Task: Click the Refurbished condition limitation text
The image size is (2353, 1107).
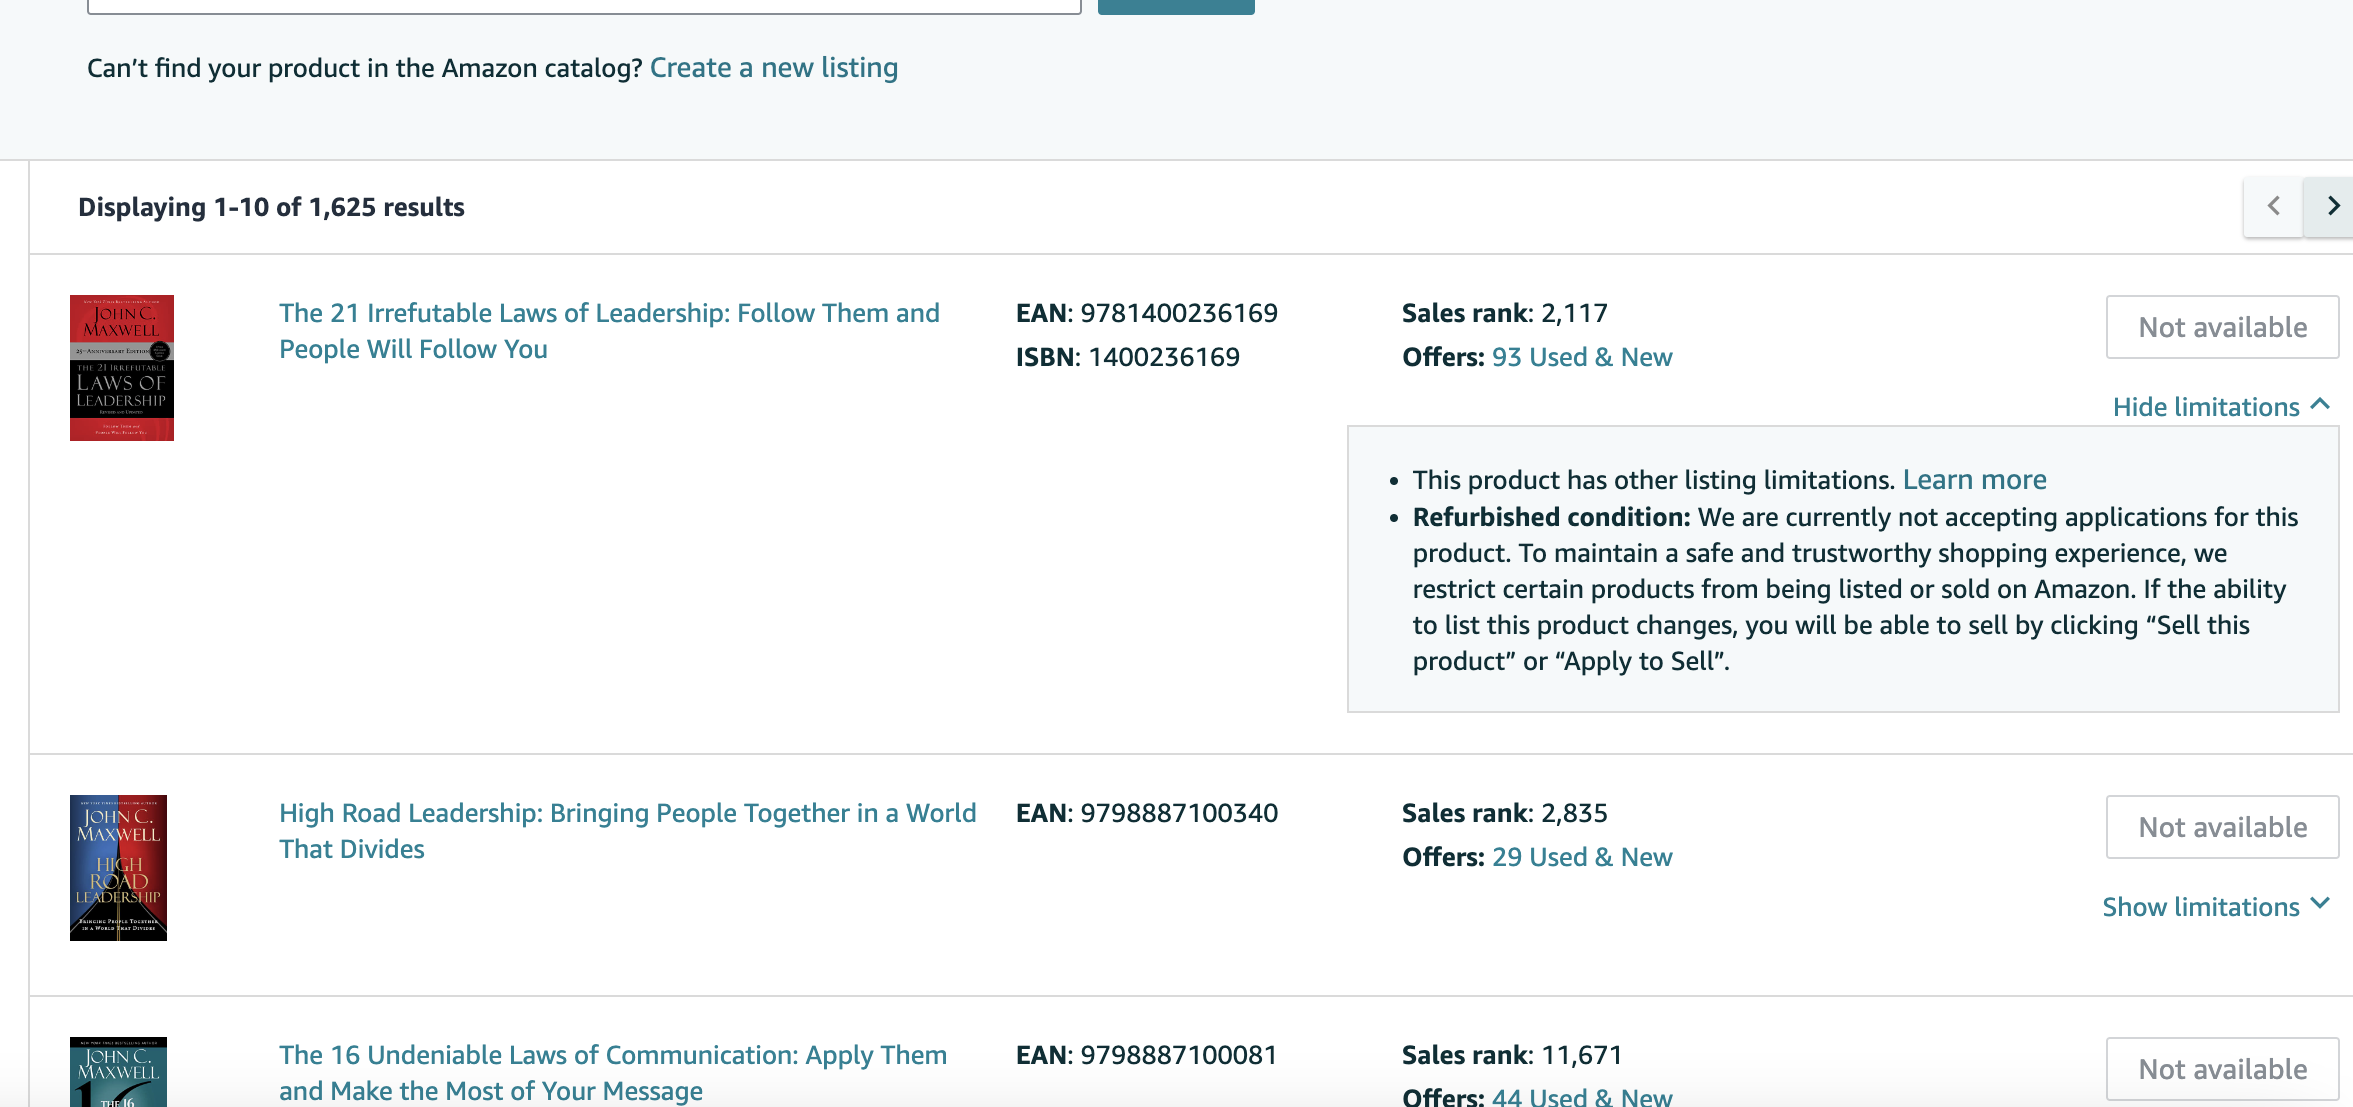Action: (1855, 589)
